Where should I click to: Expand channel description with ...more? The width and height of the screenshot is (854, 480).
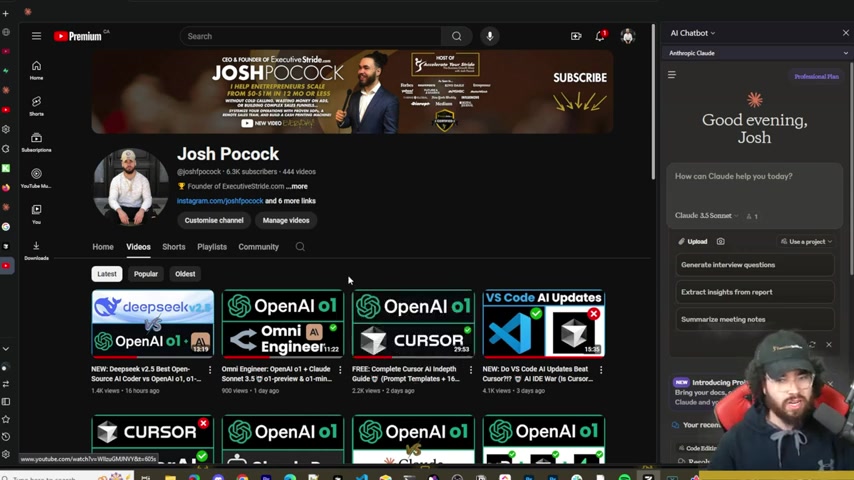[x=297, y=186]
